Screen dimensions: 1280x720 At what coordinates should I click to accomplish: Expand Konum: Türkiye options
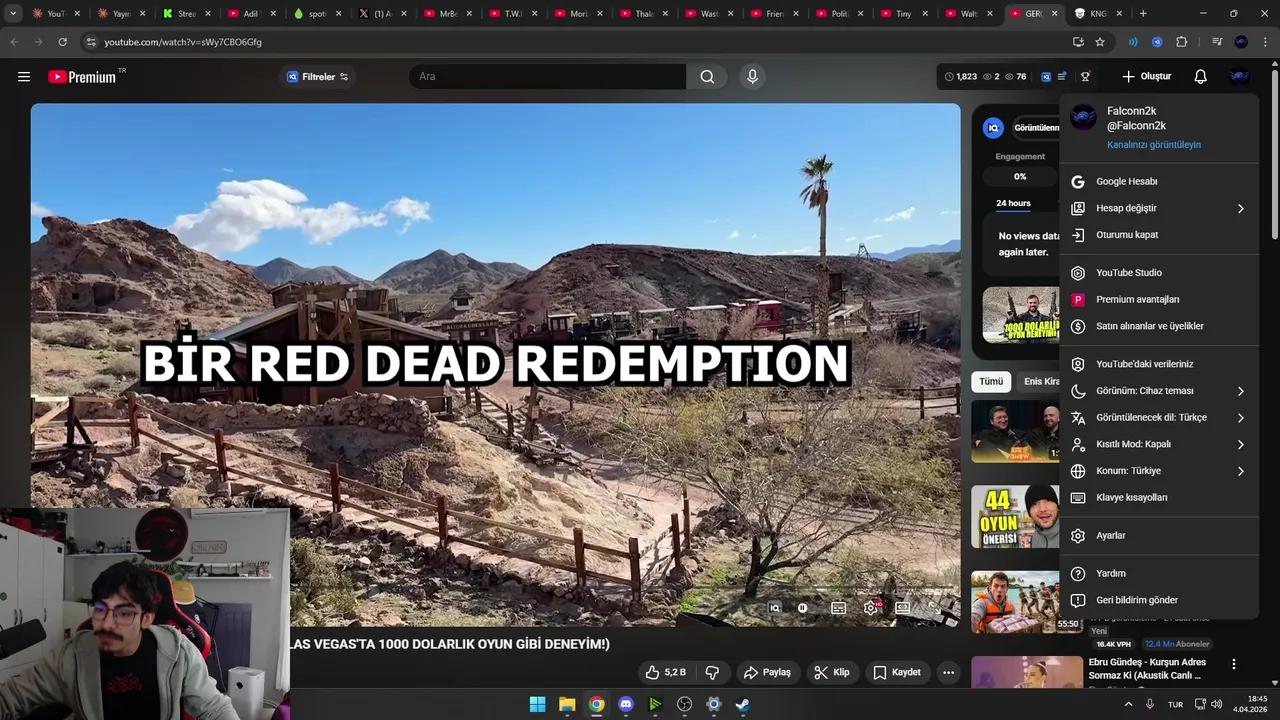coord(1158,471)
